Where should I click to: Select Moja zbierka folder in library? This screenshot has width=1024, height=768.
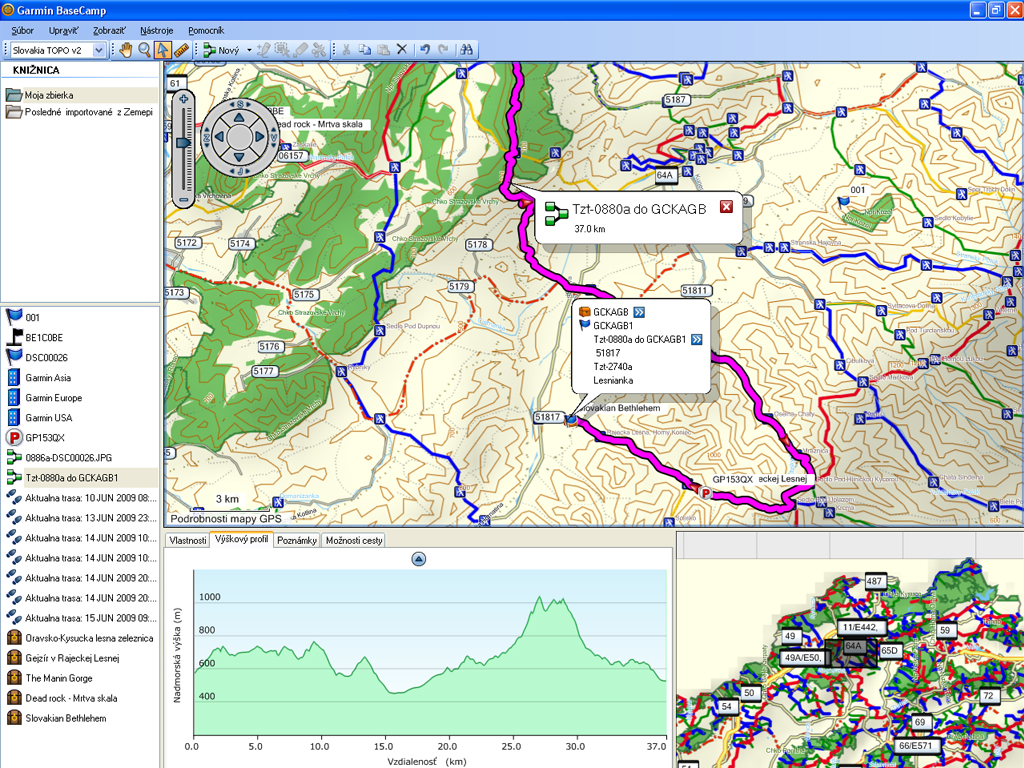point(49,95)
